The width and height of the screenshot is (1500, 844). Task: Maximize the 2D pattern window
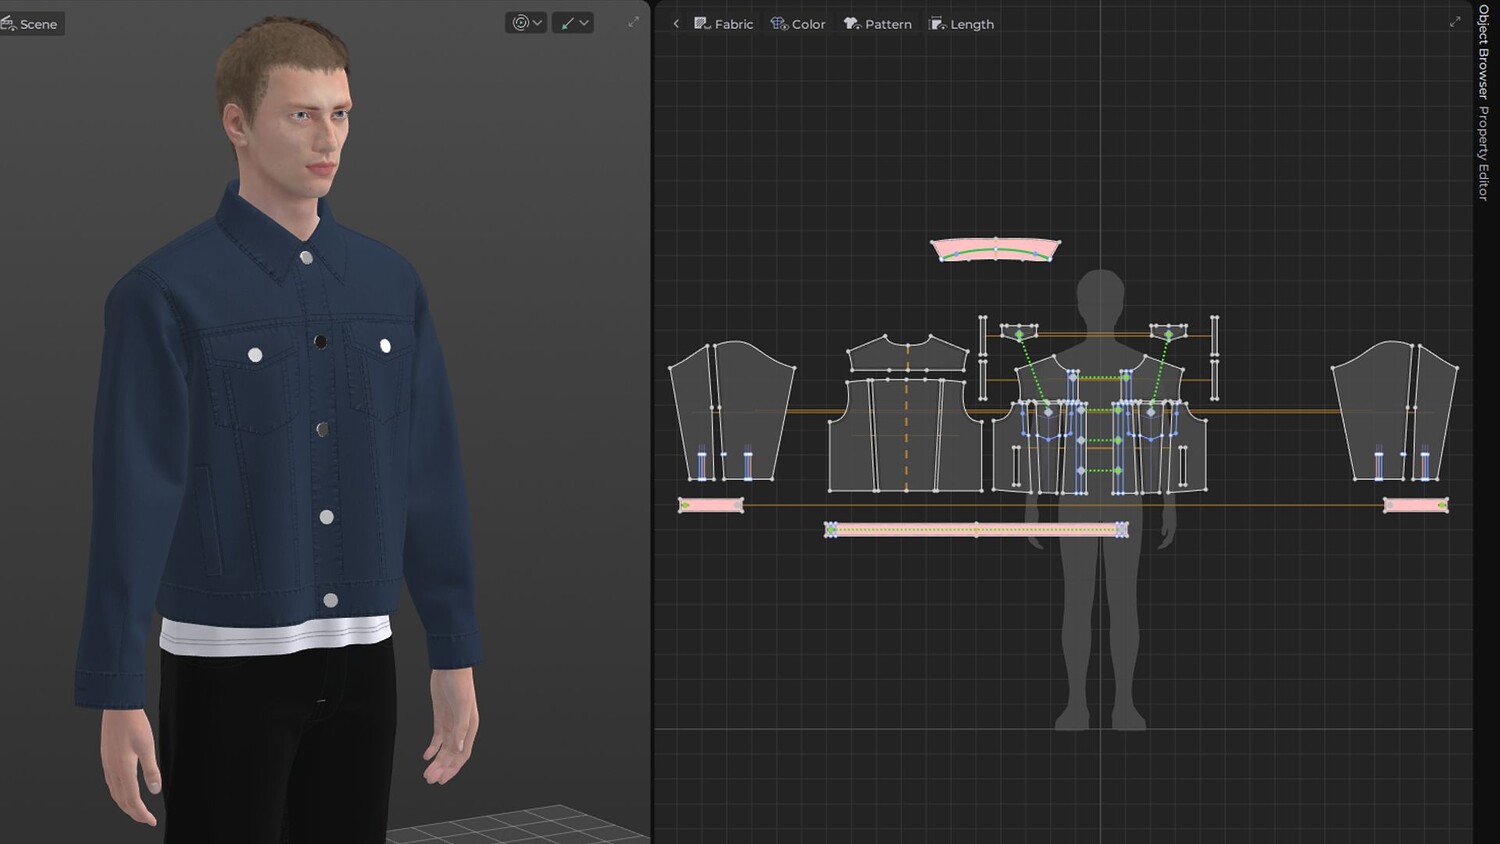tap(1455, 22)
